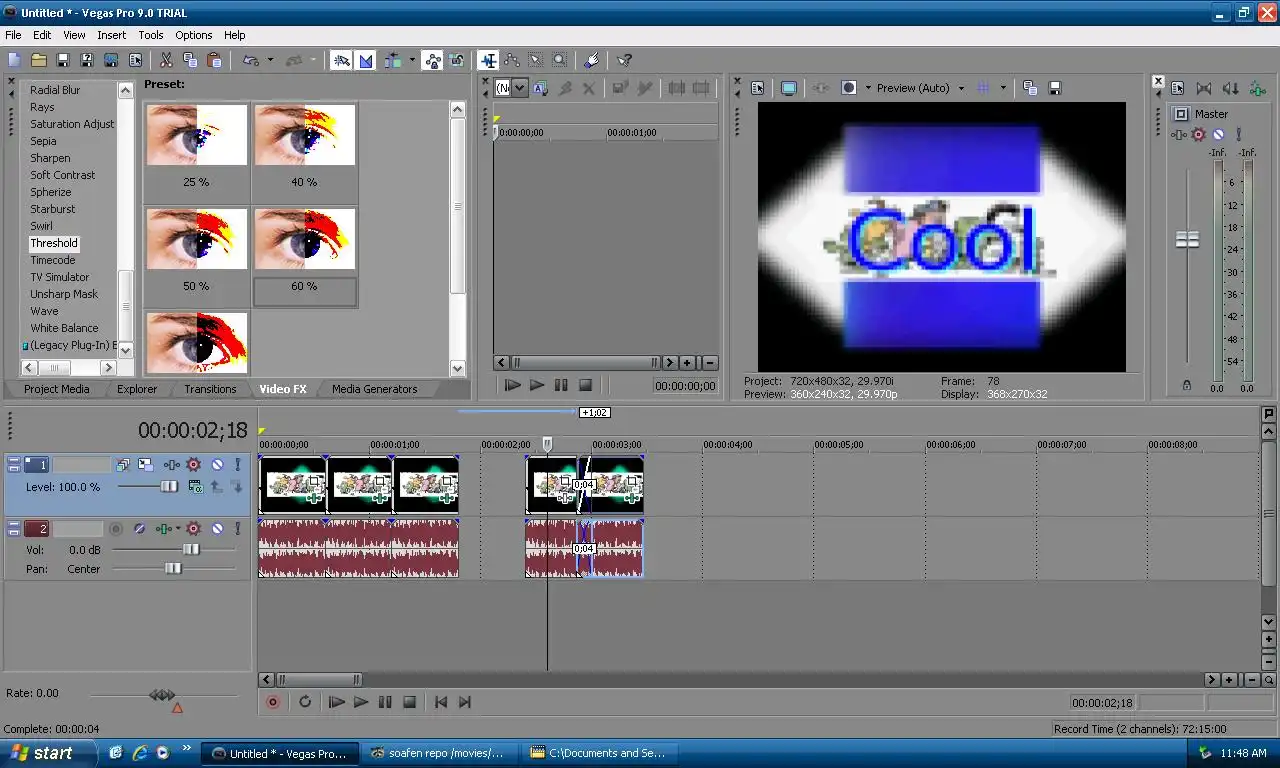
Task: Copy preview snapshot to clipboard
Action: 1030,88
